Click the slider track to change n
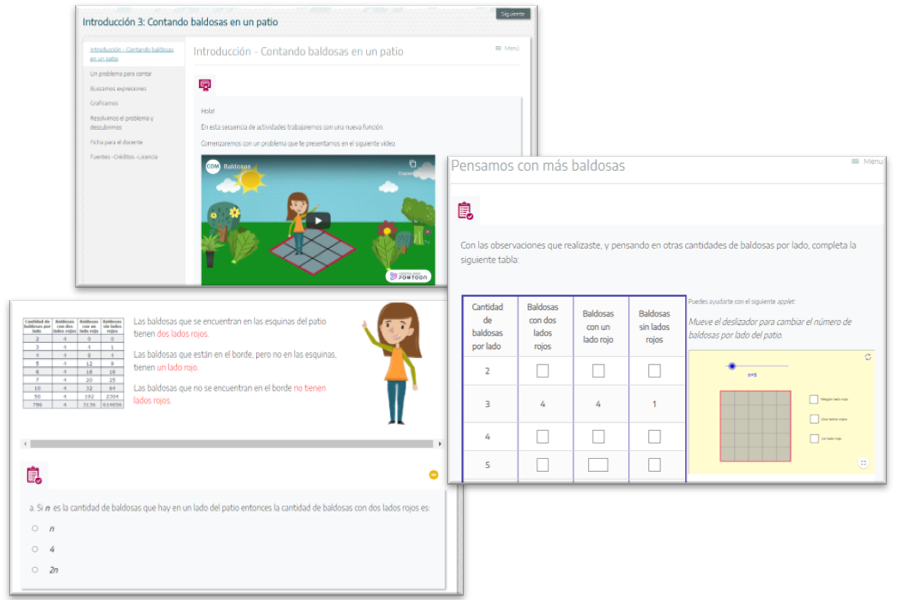Viewport: 898px width, 600px height. tap(757, 366)
